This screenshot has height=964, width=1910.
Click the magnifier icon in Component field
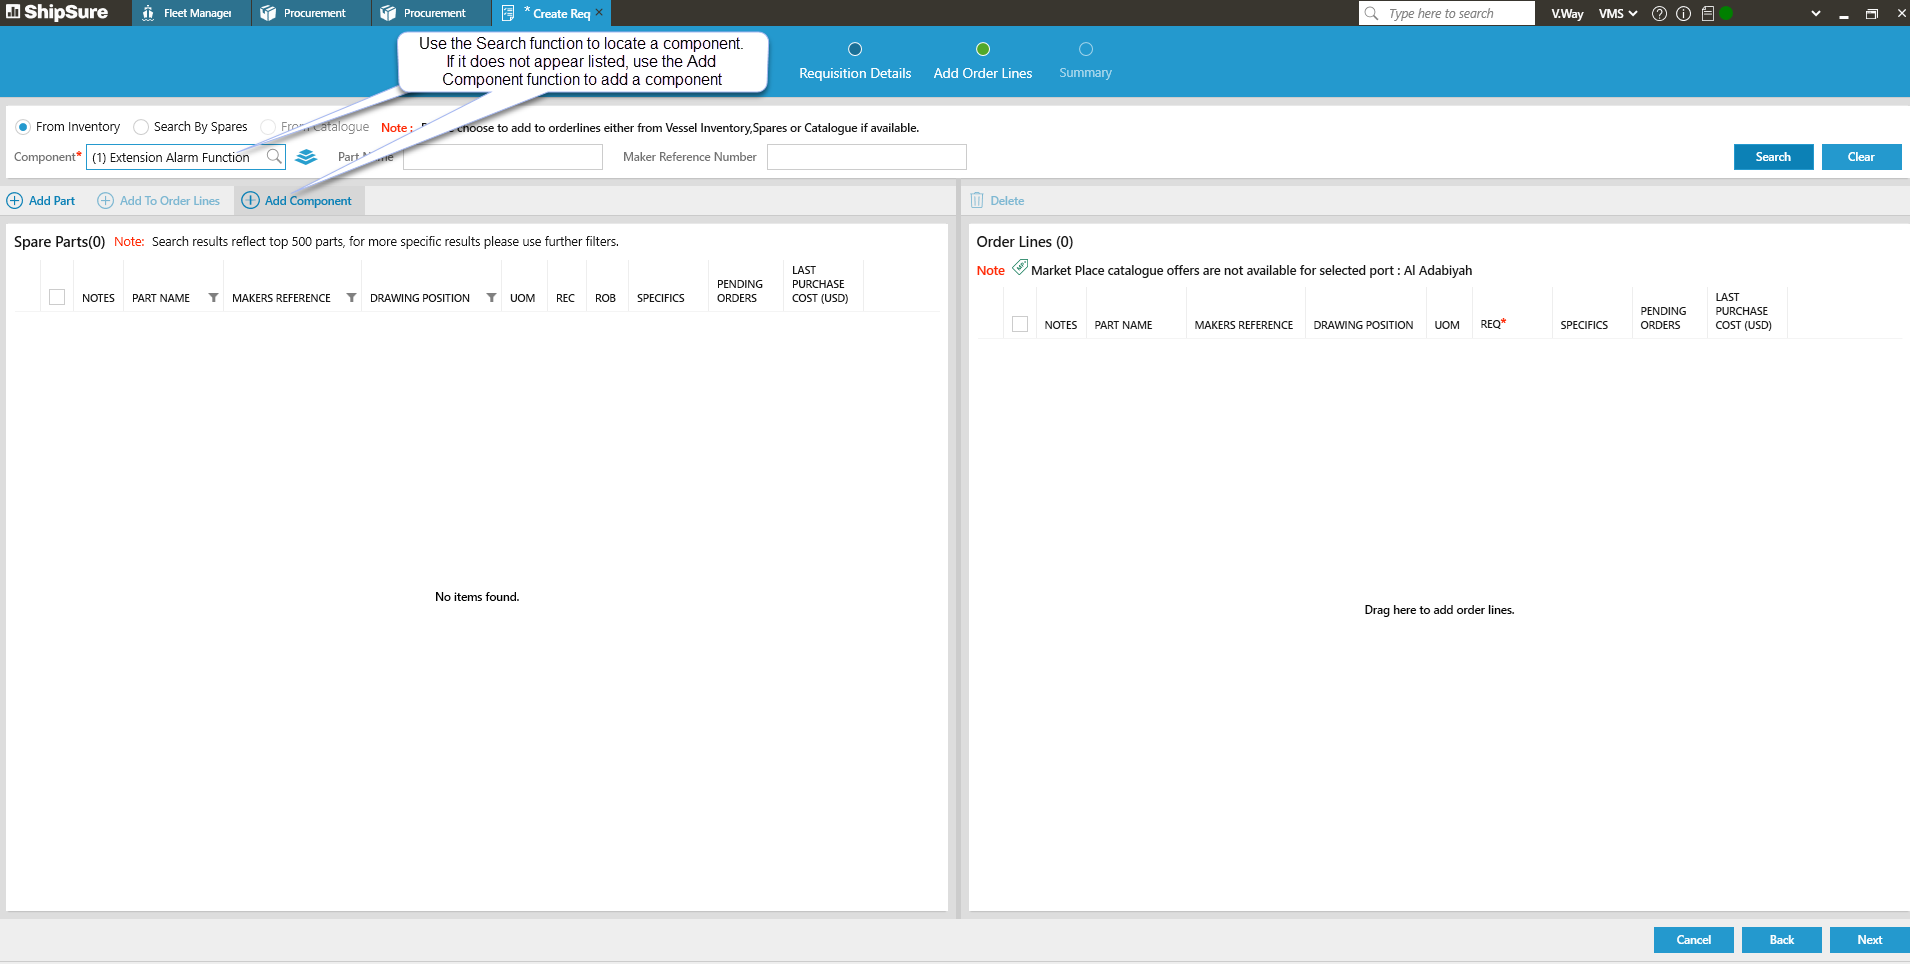pos(273,157)
